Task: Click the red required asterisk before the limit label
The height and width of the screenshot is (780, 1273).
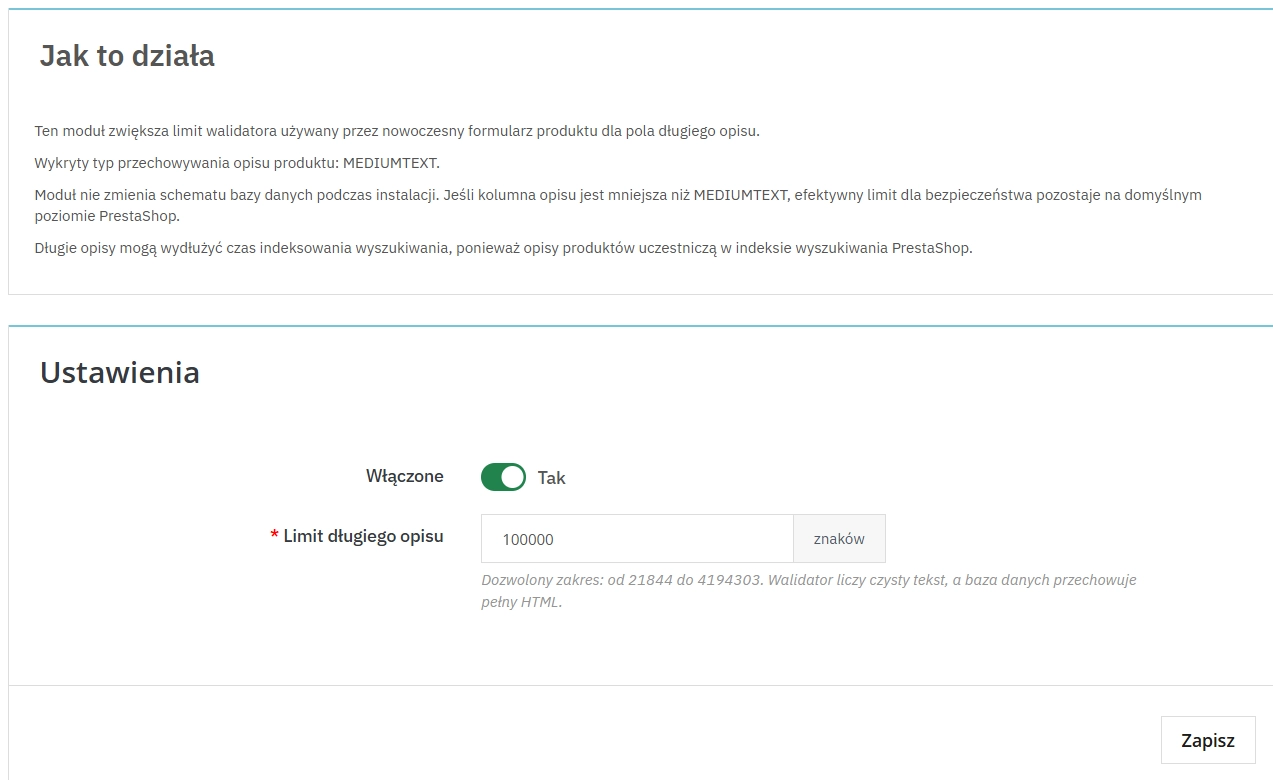Action: tap(274, 536)
